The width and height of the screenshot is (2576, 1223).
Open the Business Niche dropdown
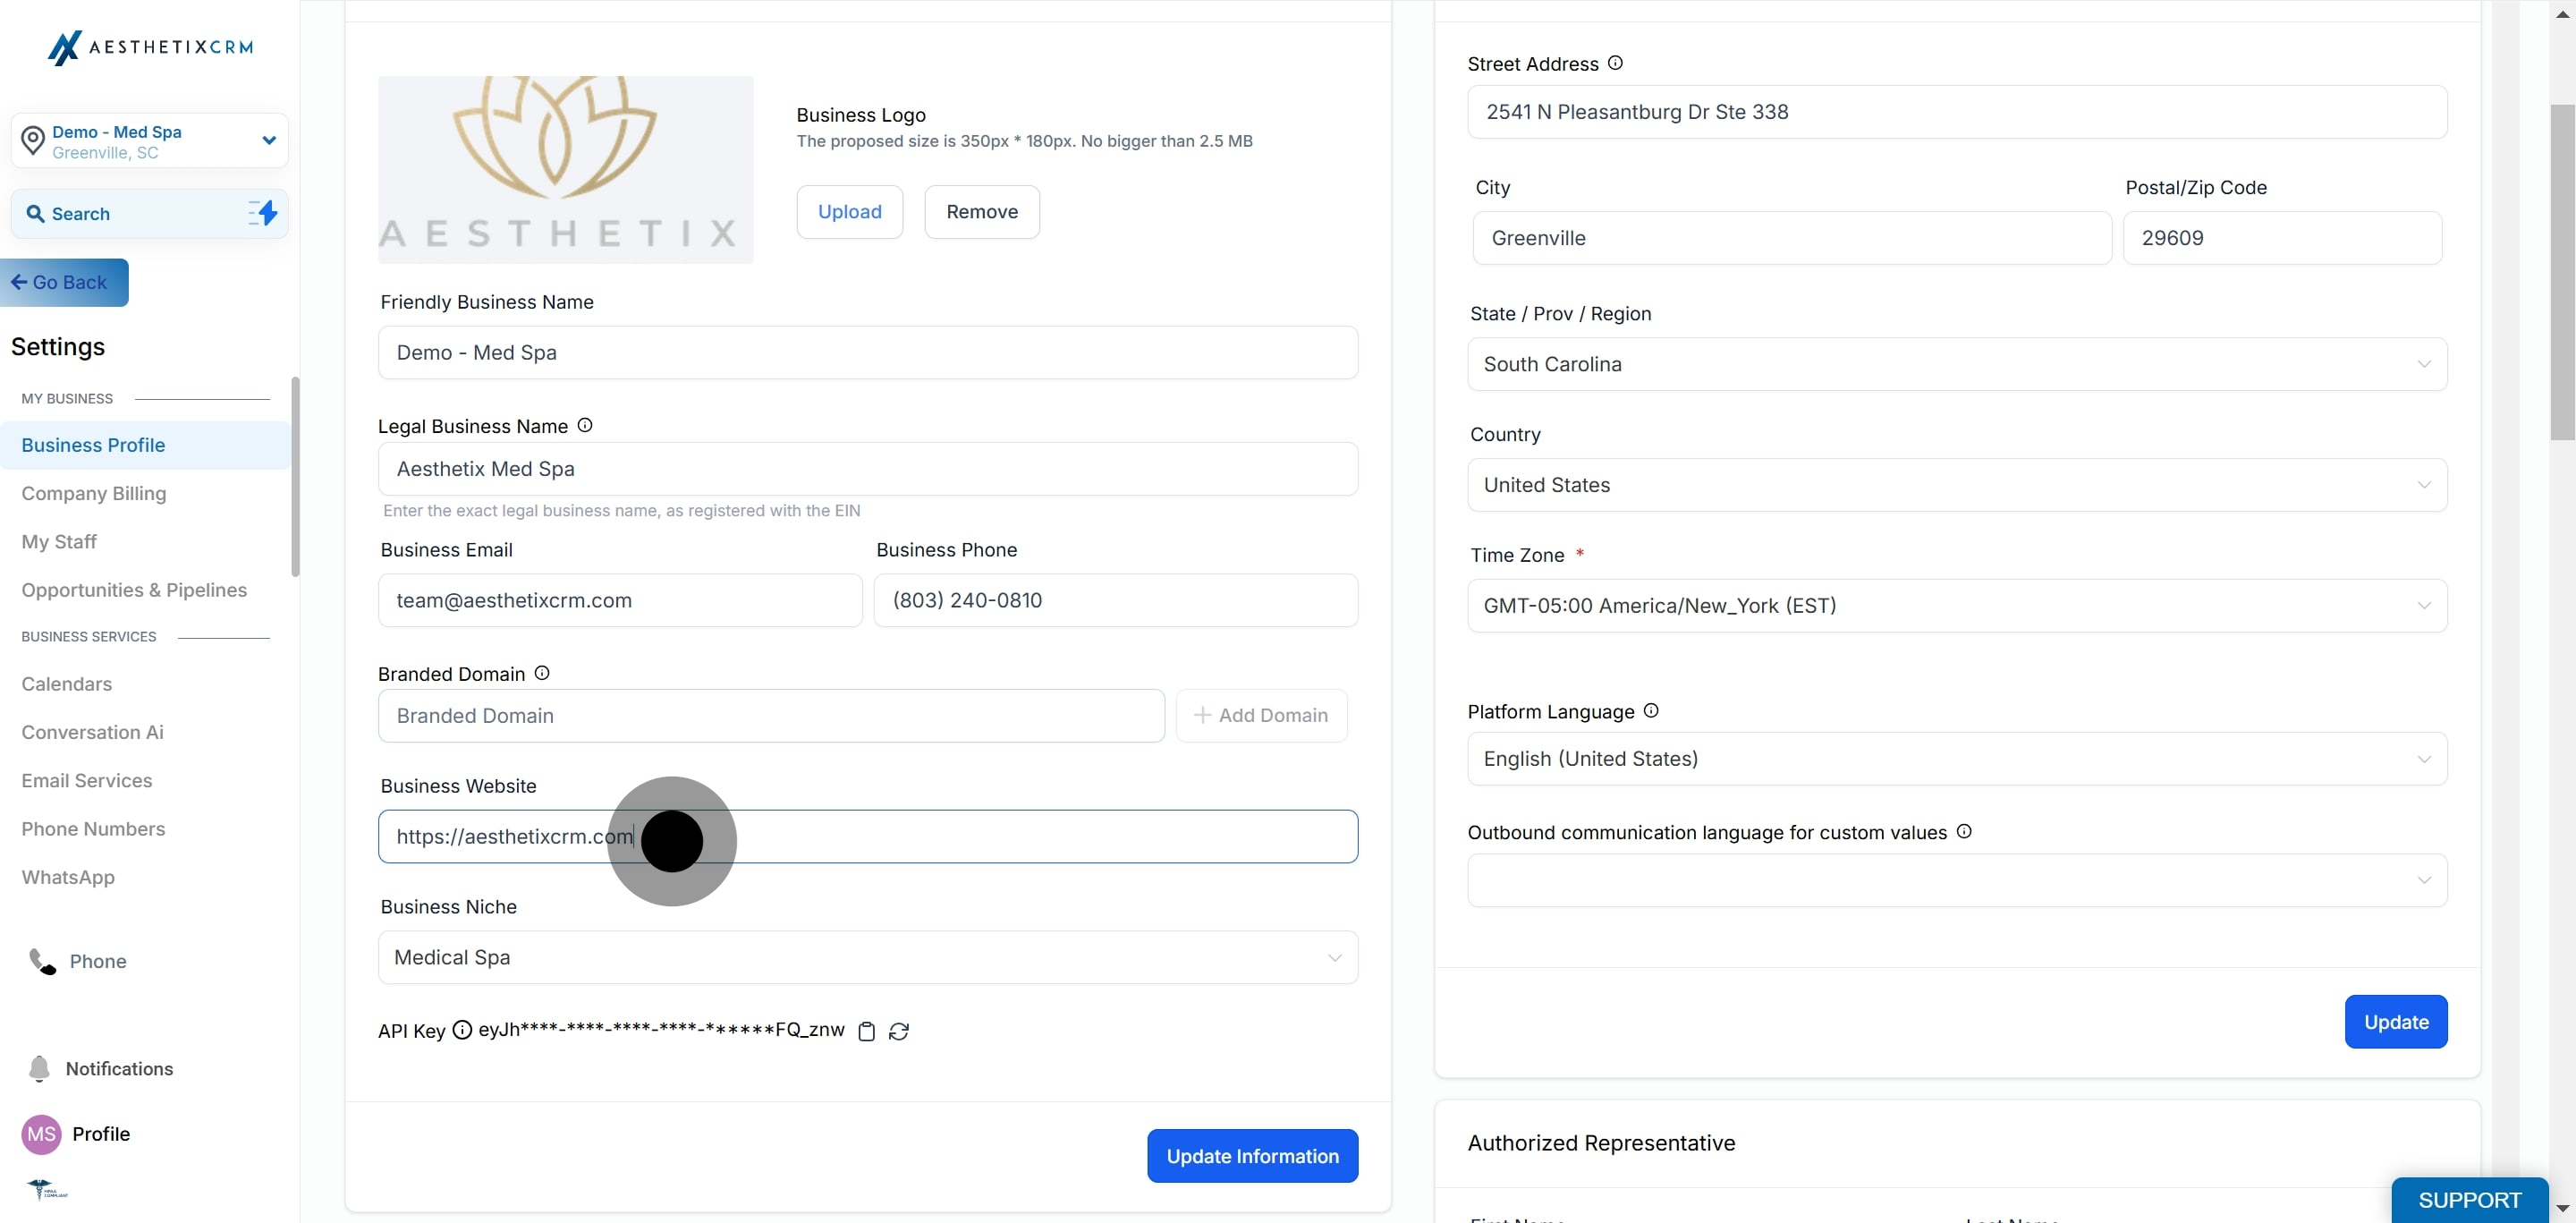pos(867,957)
